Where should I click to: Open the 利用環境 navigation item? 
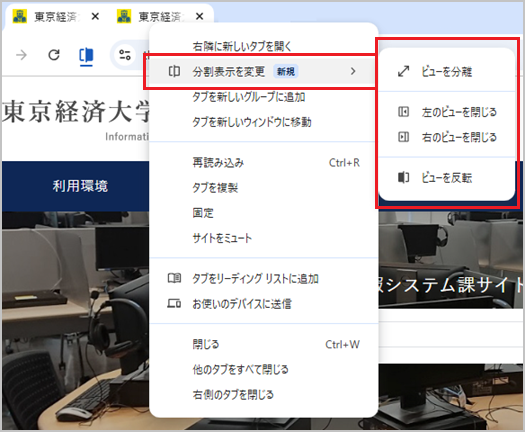[80, 186]
